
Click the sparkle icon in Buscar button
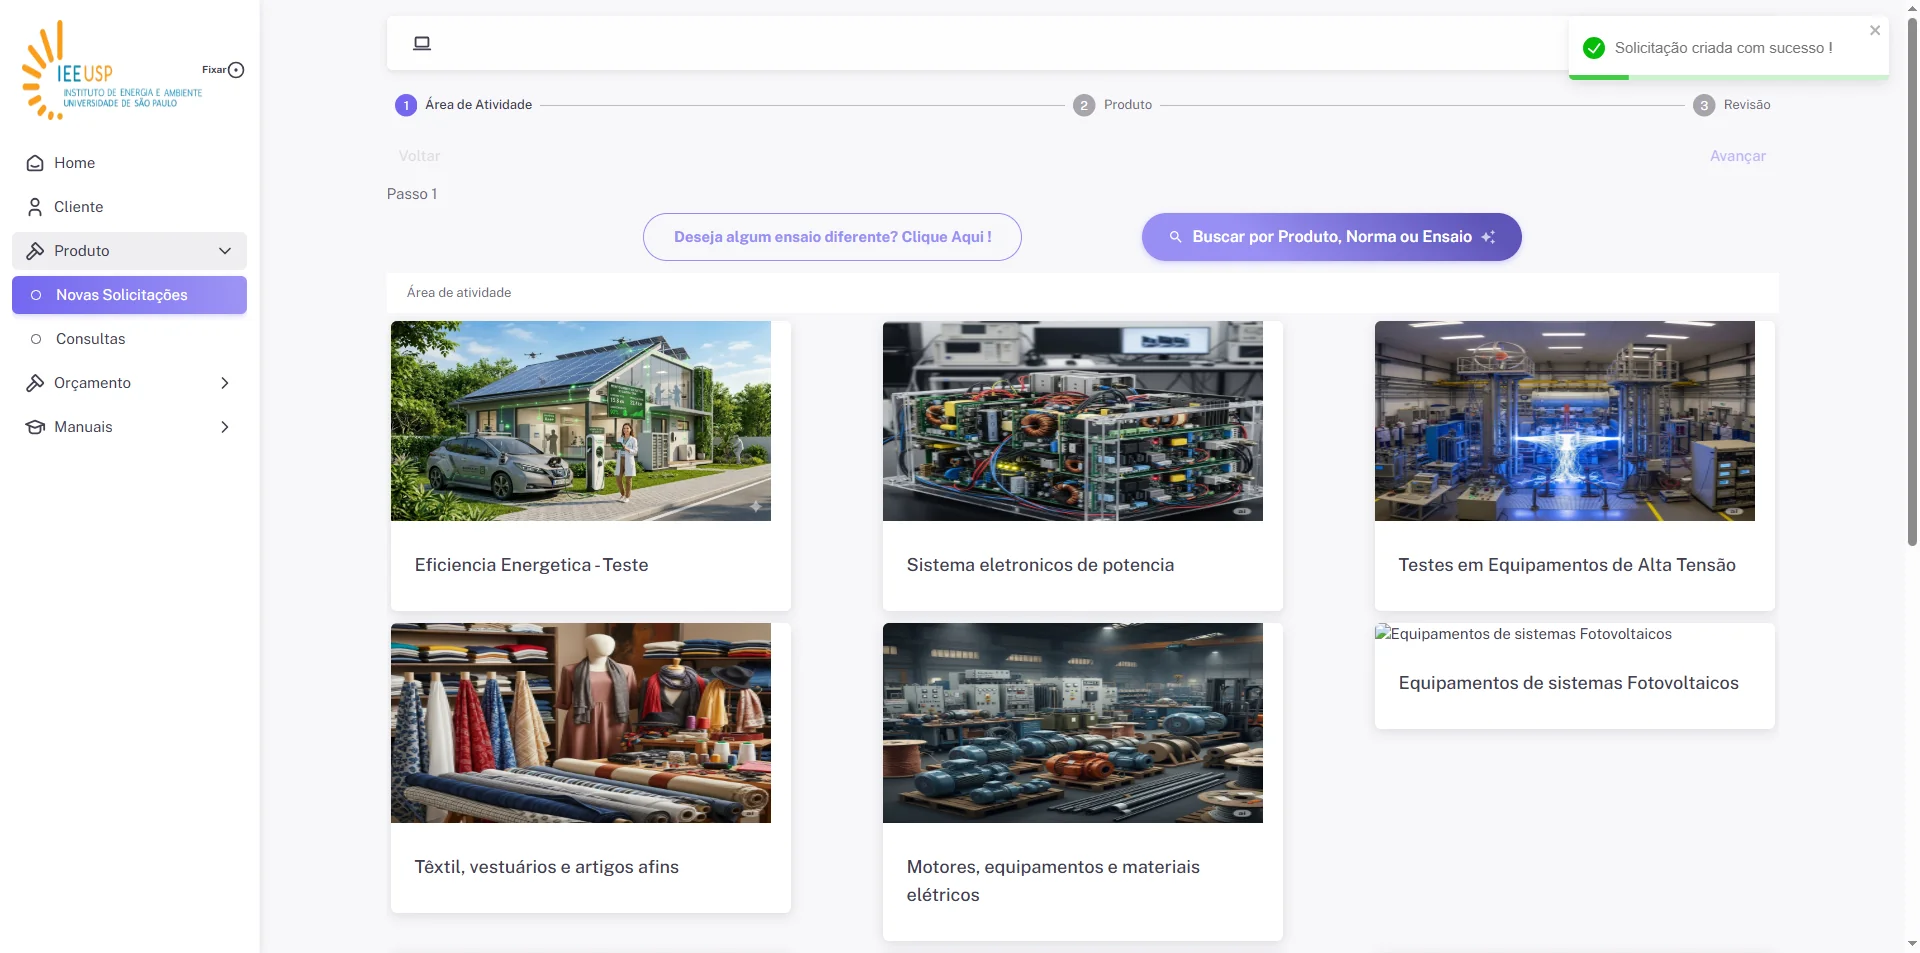click(1488, 237)
